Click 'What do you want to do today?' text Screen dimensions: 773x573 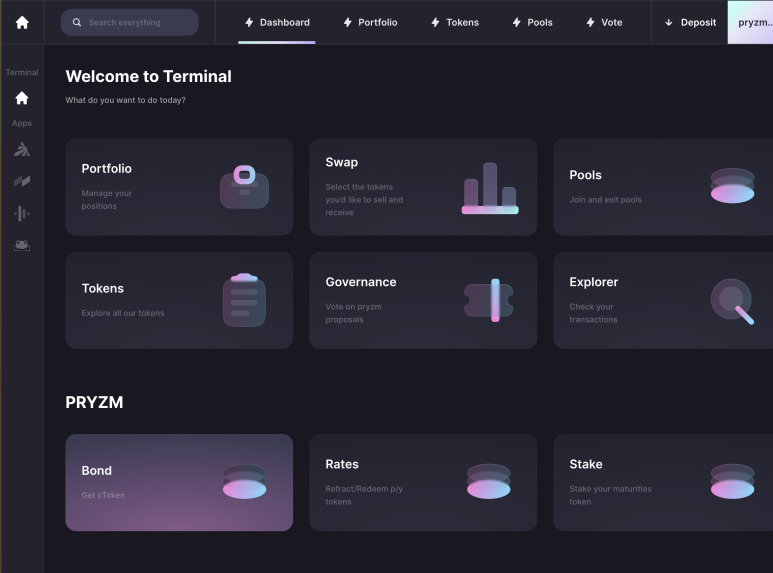pos(126,100)
